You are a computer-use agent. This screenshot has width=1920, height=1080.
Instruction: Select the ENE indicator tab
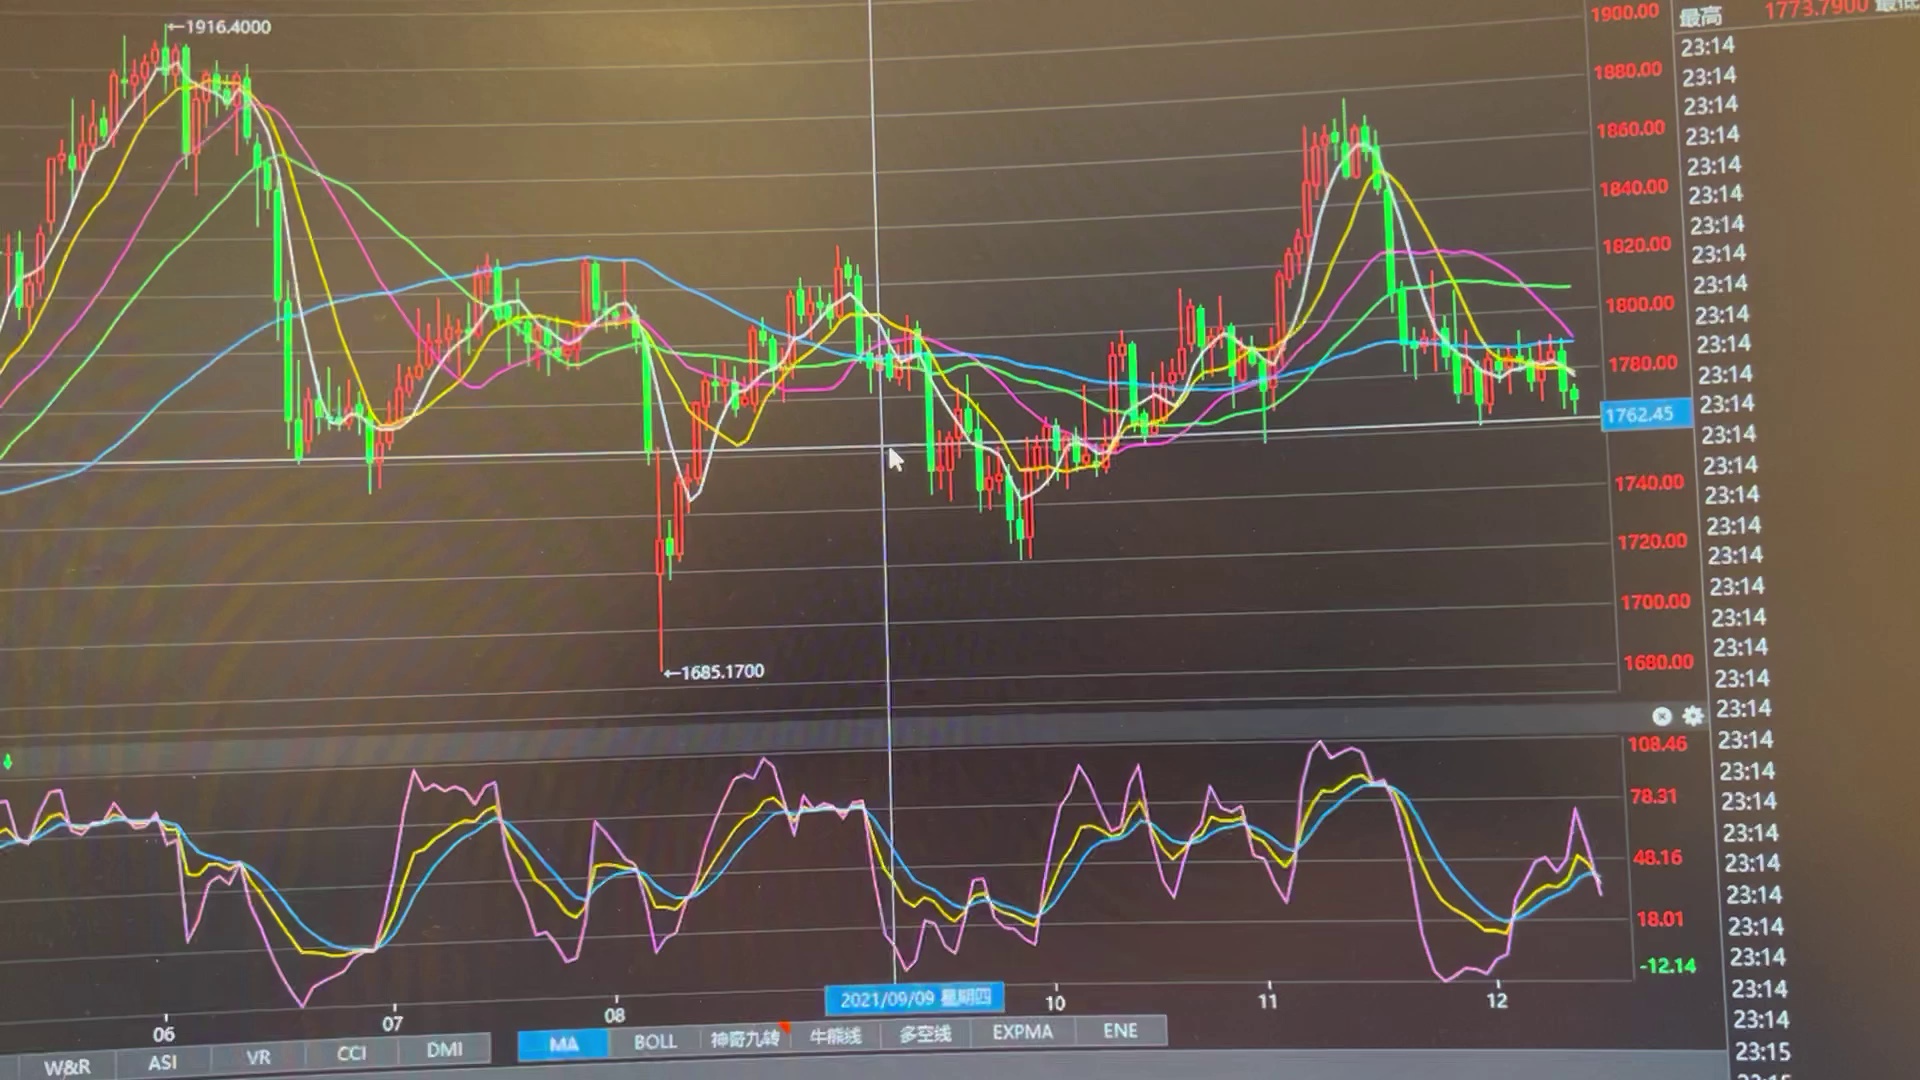1120,1030
